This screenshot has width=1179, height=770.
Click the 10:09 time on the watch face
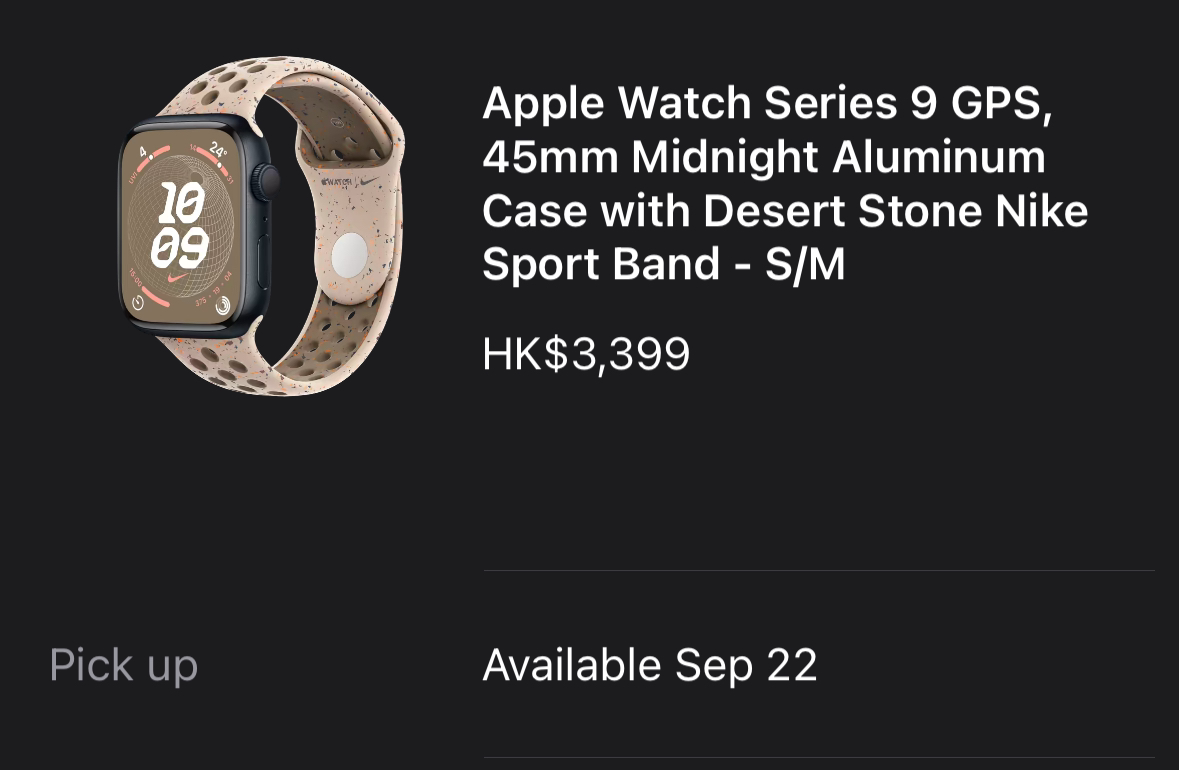point(180,225)
